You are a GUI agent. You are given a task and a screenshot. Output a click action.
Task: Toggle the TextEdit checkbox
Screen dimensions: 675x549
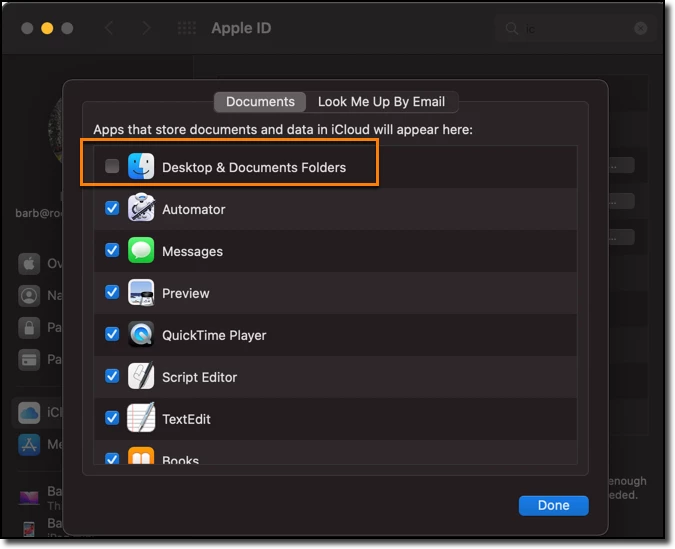coord(112,418)
